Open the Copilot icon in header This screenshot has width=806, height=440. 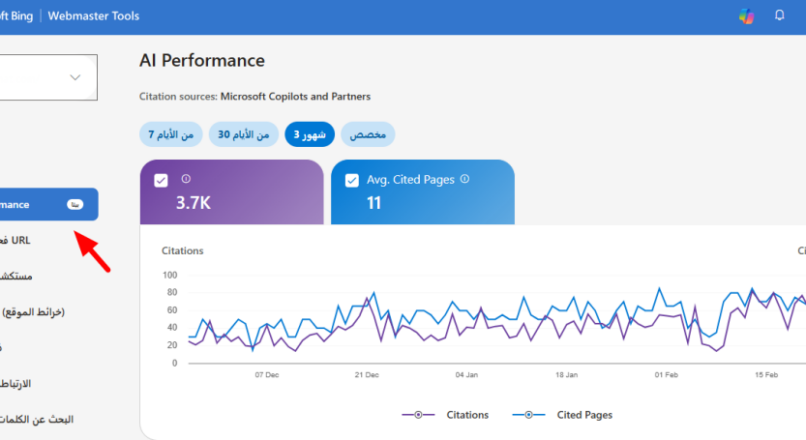[746, 16]
